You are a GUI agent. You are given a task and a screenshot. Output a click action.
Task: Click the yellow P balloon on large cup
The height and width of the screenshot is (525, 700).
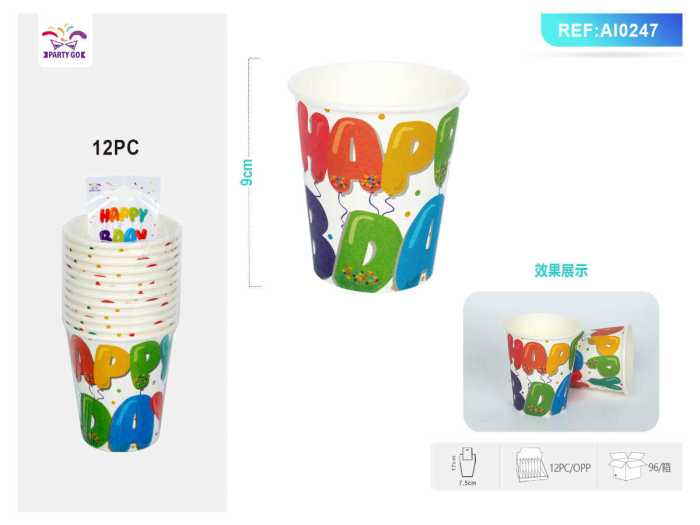(x=408, y=158)
